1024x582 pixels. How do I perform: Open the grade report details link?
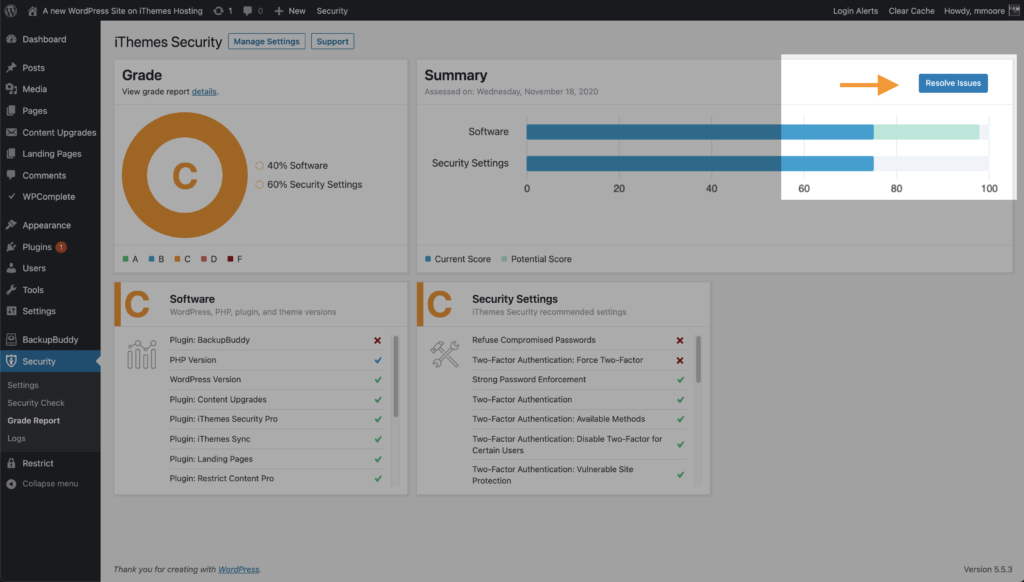click(204, 91)
